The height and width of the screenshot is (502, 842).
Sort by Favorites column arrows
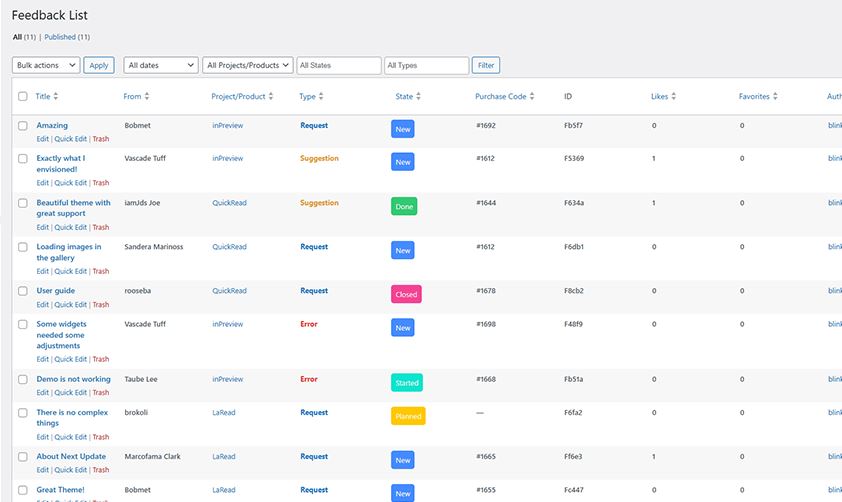point(775,97)
